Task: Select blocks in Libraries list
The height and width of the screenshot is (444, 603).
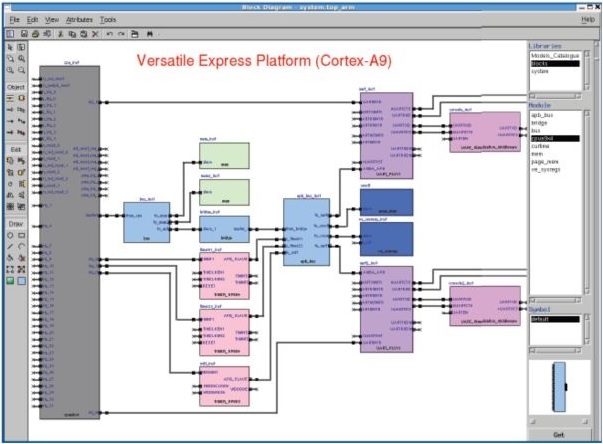Action: click(x=555, y=63)
